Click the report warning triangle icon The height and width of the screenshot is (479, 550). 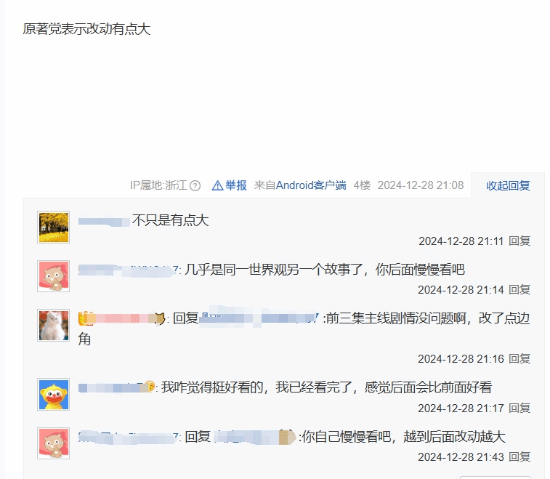217,185
